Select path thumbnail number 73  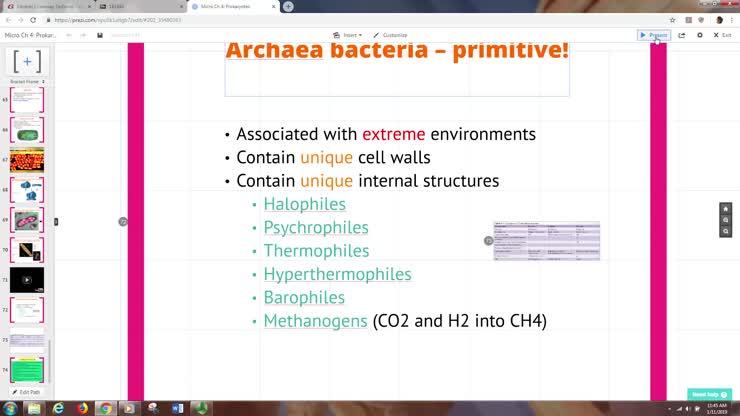tap(27, 340)
